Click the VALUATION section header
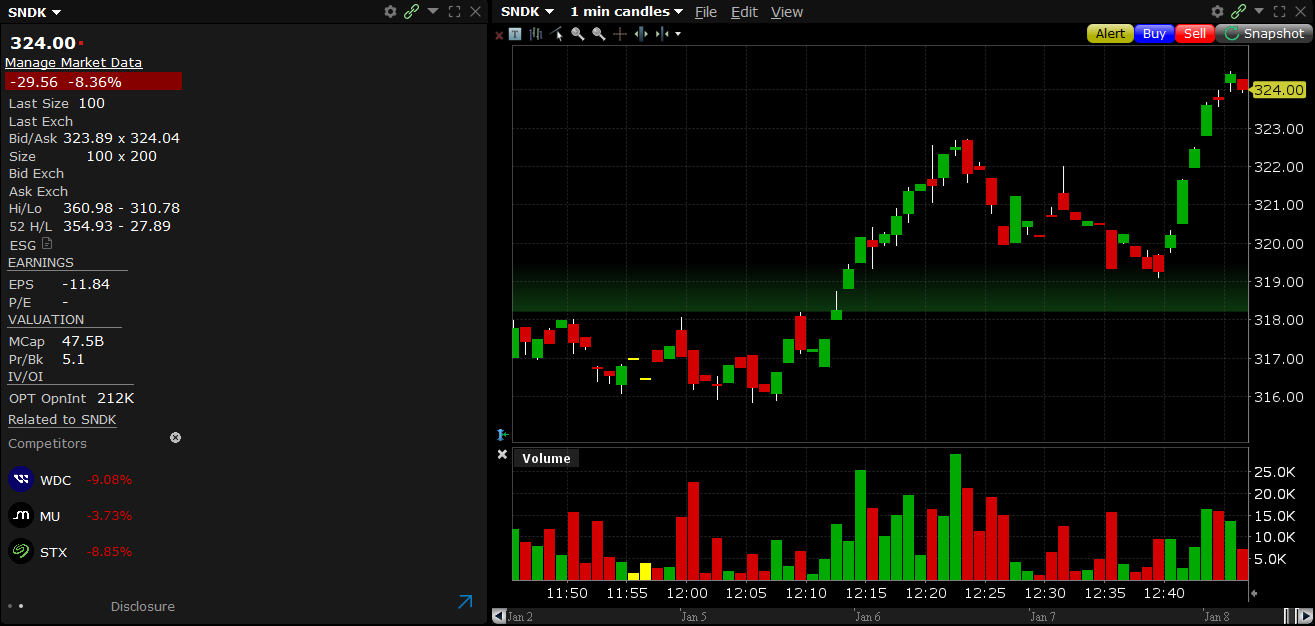 46,320
